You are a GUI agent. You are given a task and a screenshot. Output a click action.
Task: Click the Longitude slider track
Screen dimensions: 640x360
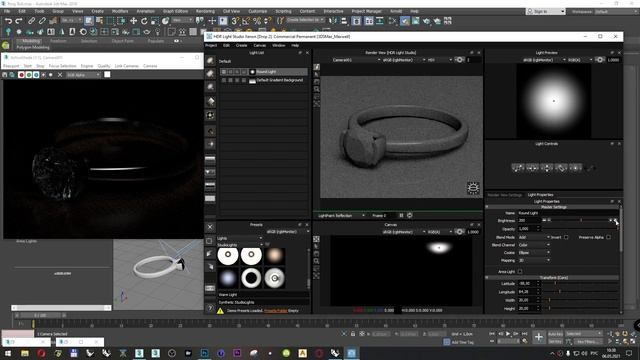(x=580, y=291)
